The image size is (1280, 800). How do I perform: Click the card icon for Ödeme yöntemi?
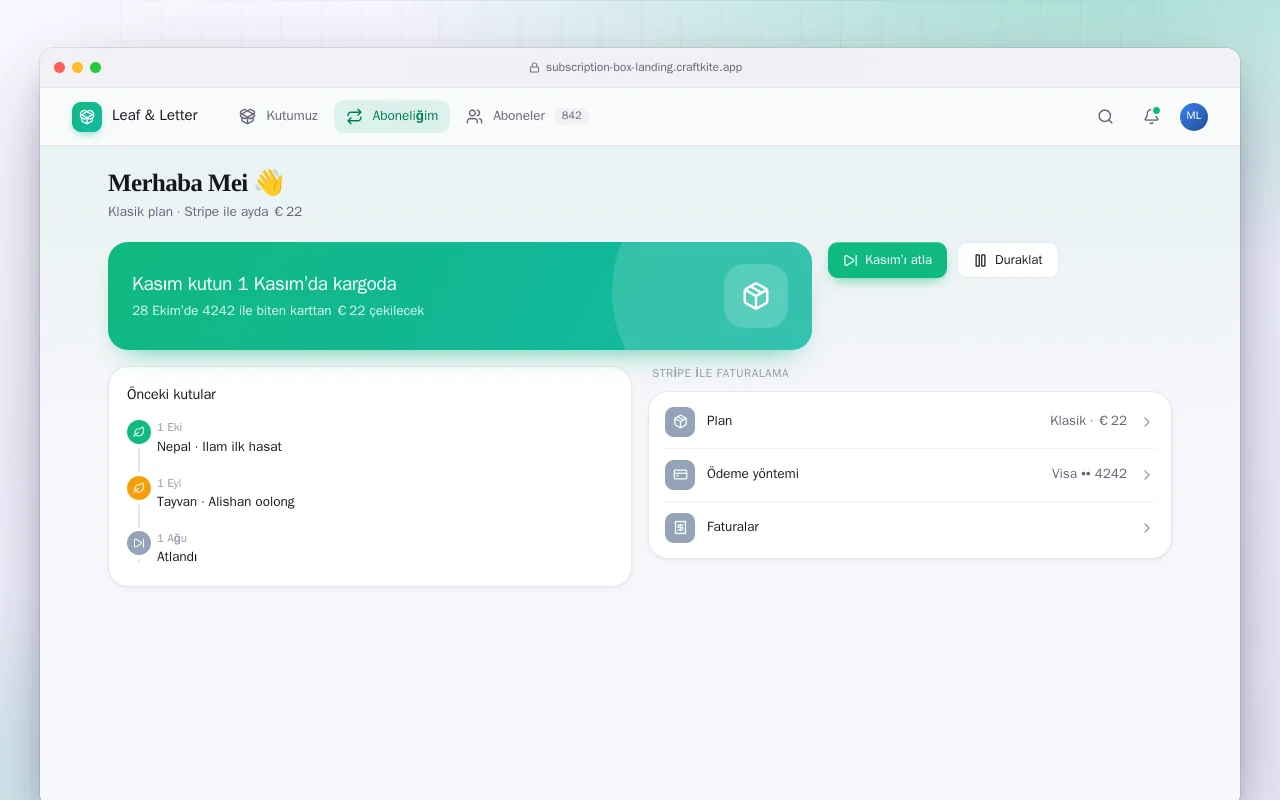(x=680, y=475)
